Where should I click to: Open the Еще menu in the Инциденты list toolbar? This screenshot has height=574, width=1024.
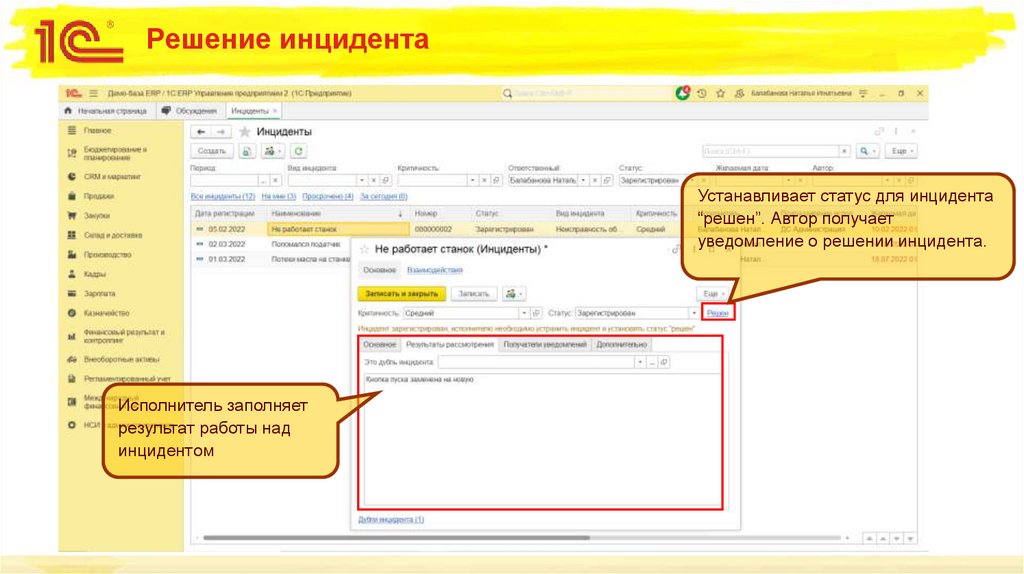coord(903,151)
